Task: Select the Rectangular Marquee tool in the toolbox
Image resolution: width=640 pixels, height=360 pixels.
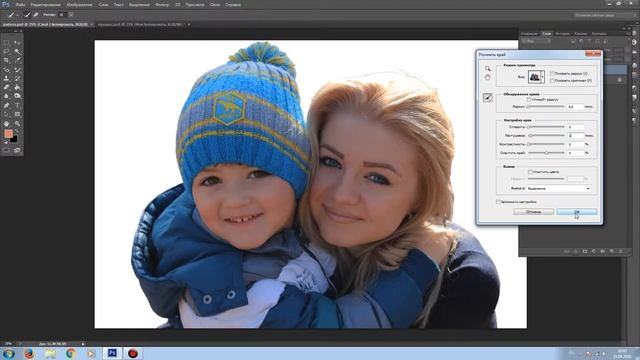Action: (6, 42)
